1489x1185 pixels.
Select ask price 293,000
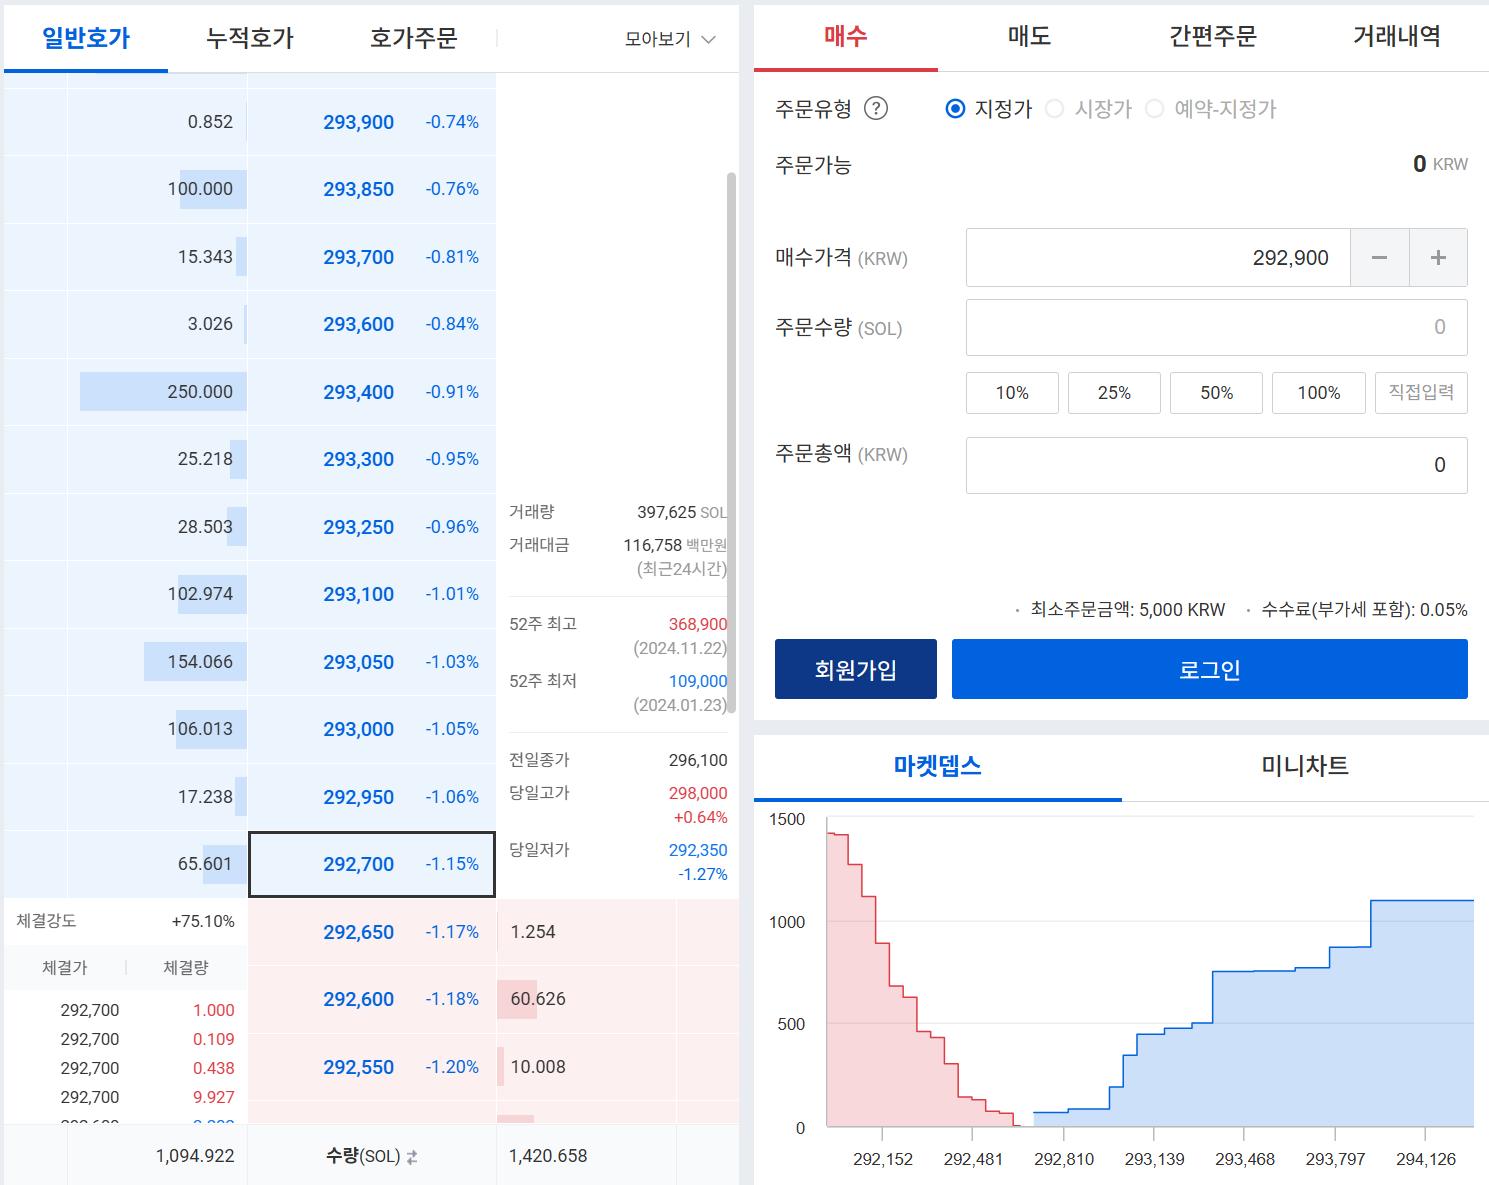372,729
